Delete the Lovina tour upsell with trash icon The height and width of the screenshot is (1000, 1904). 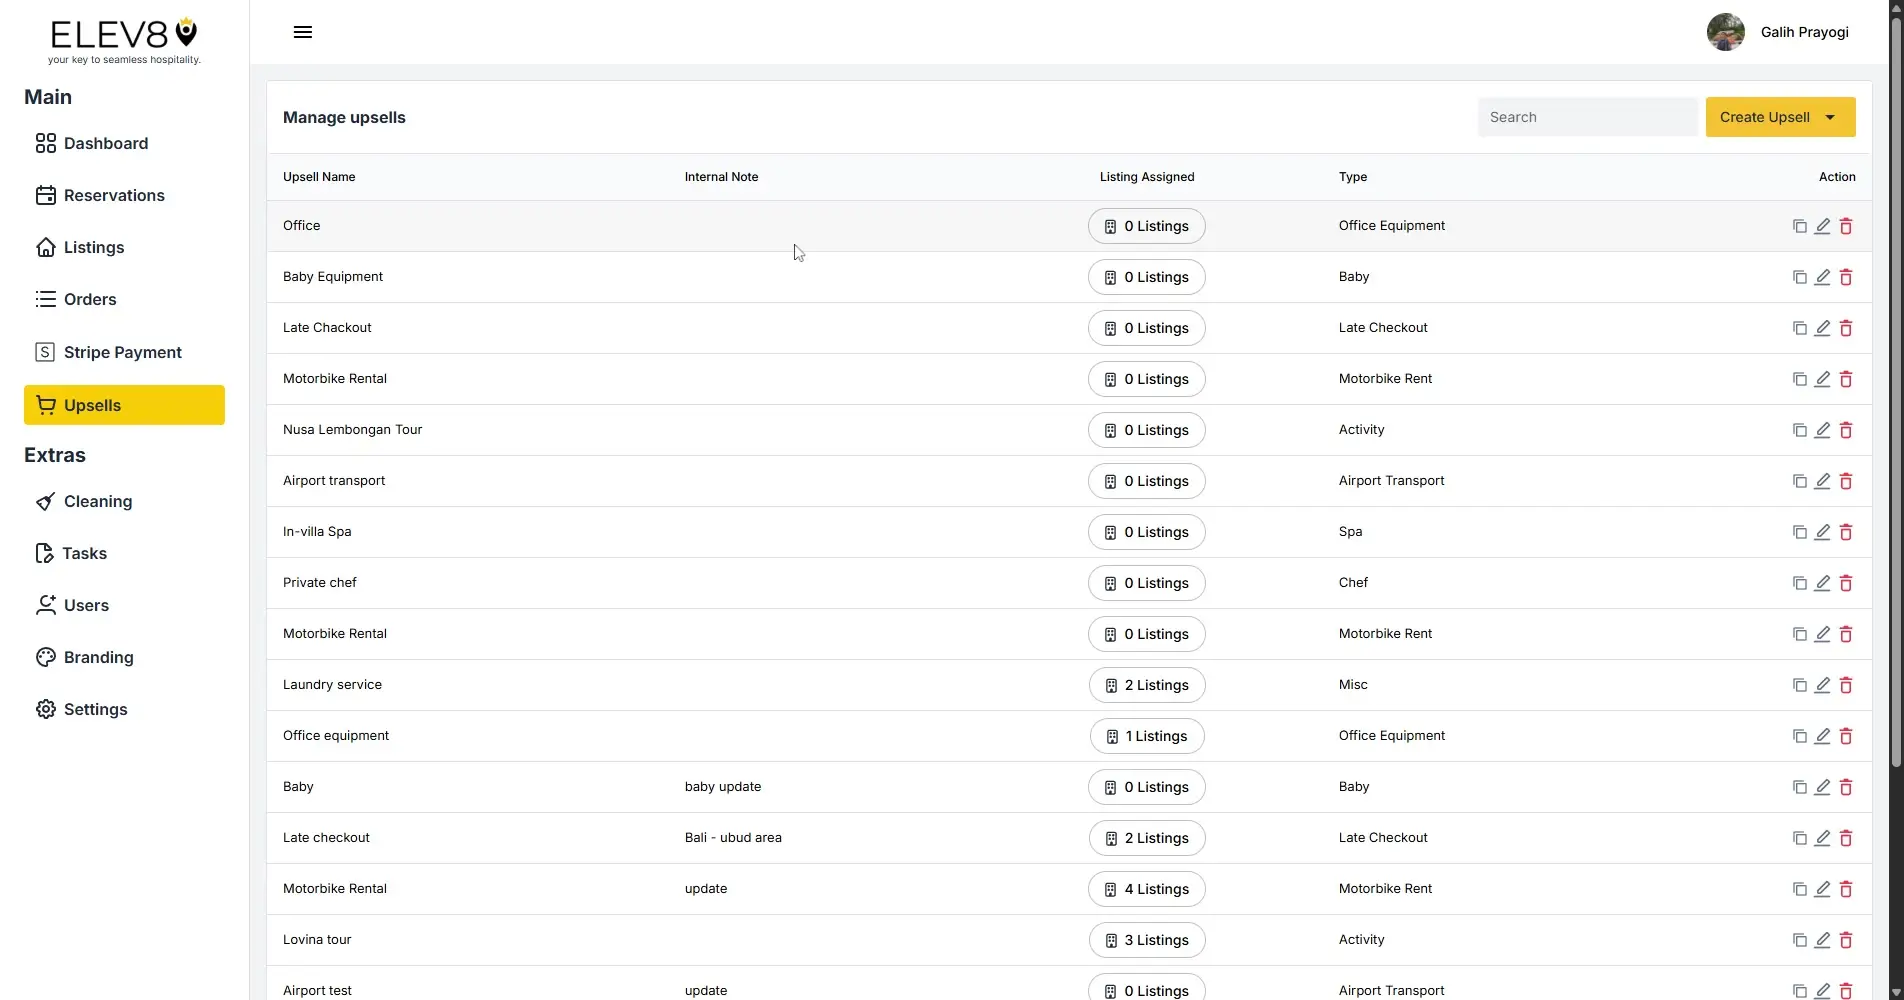pos(1846,940)
